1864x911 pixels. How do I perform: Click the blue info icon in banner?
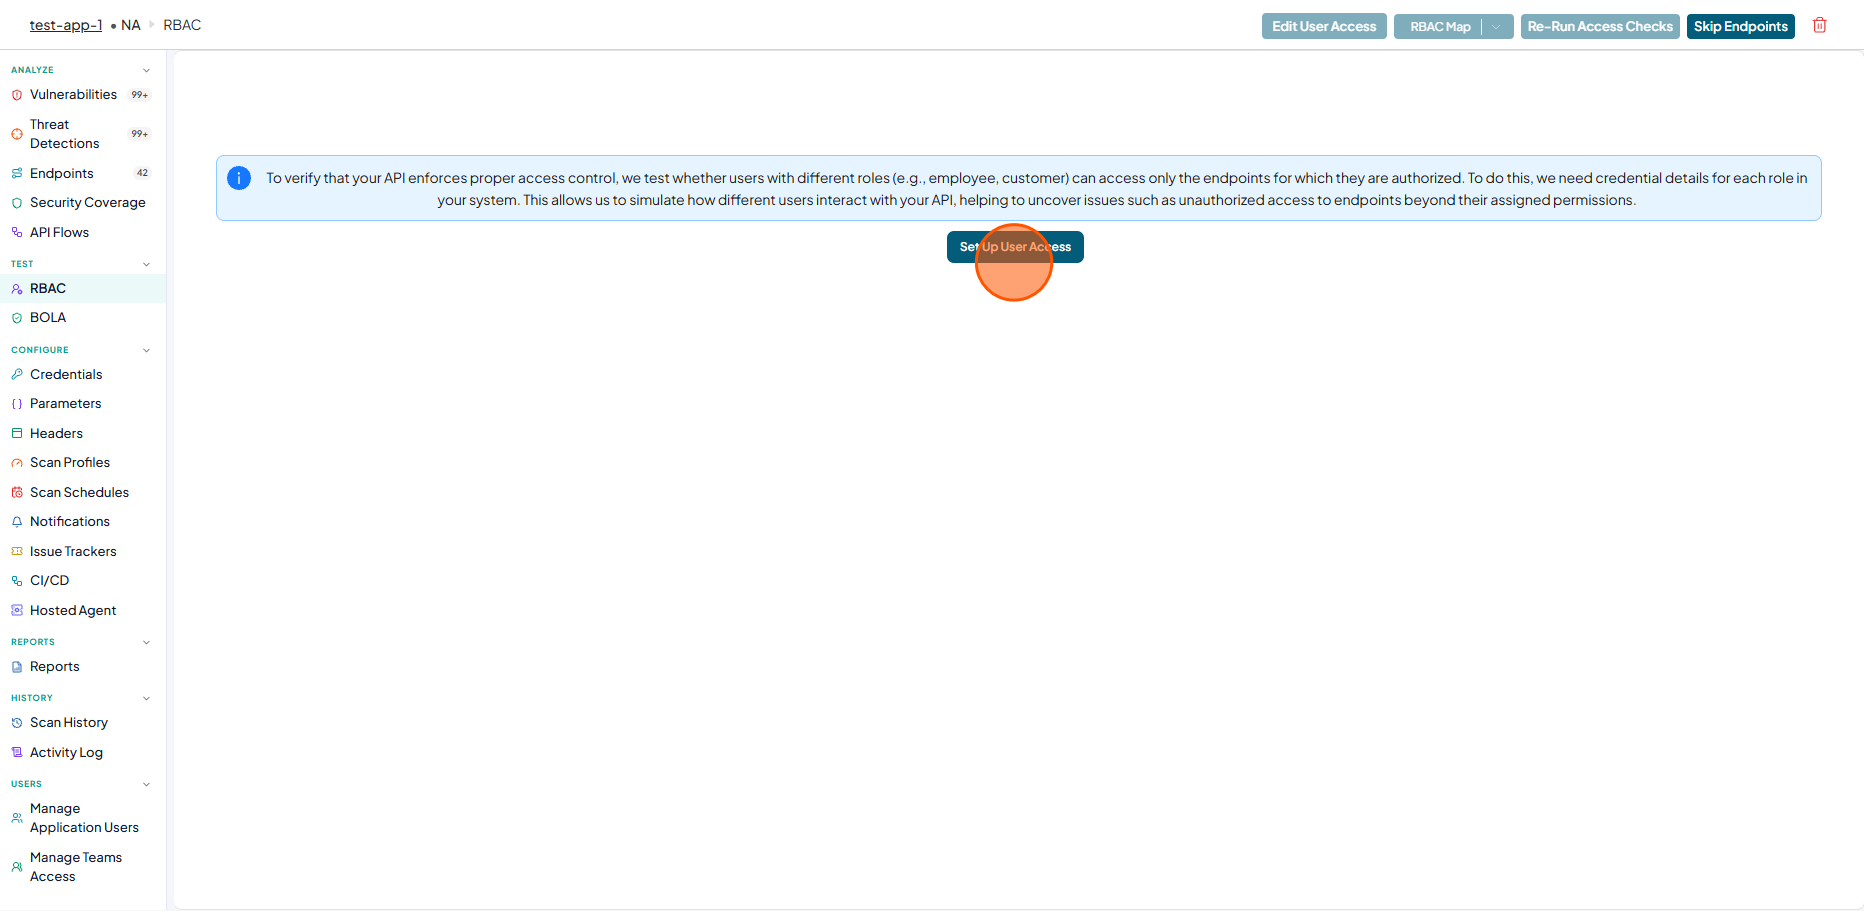pyautogui.click(x=239, y=178)
